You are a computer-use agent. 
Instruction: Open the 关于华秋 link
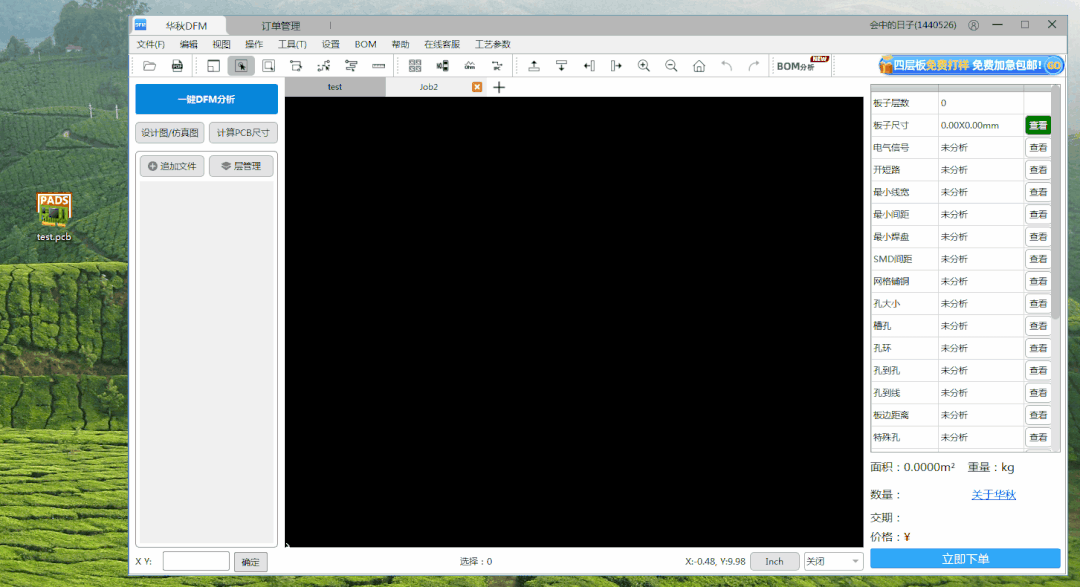click(x=993, y=495)
